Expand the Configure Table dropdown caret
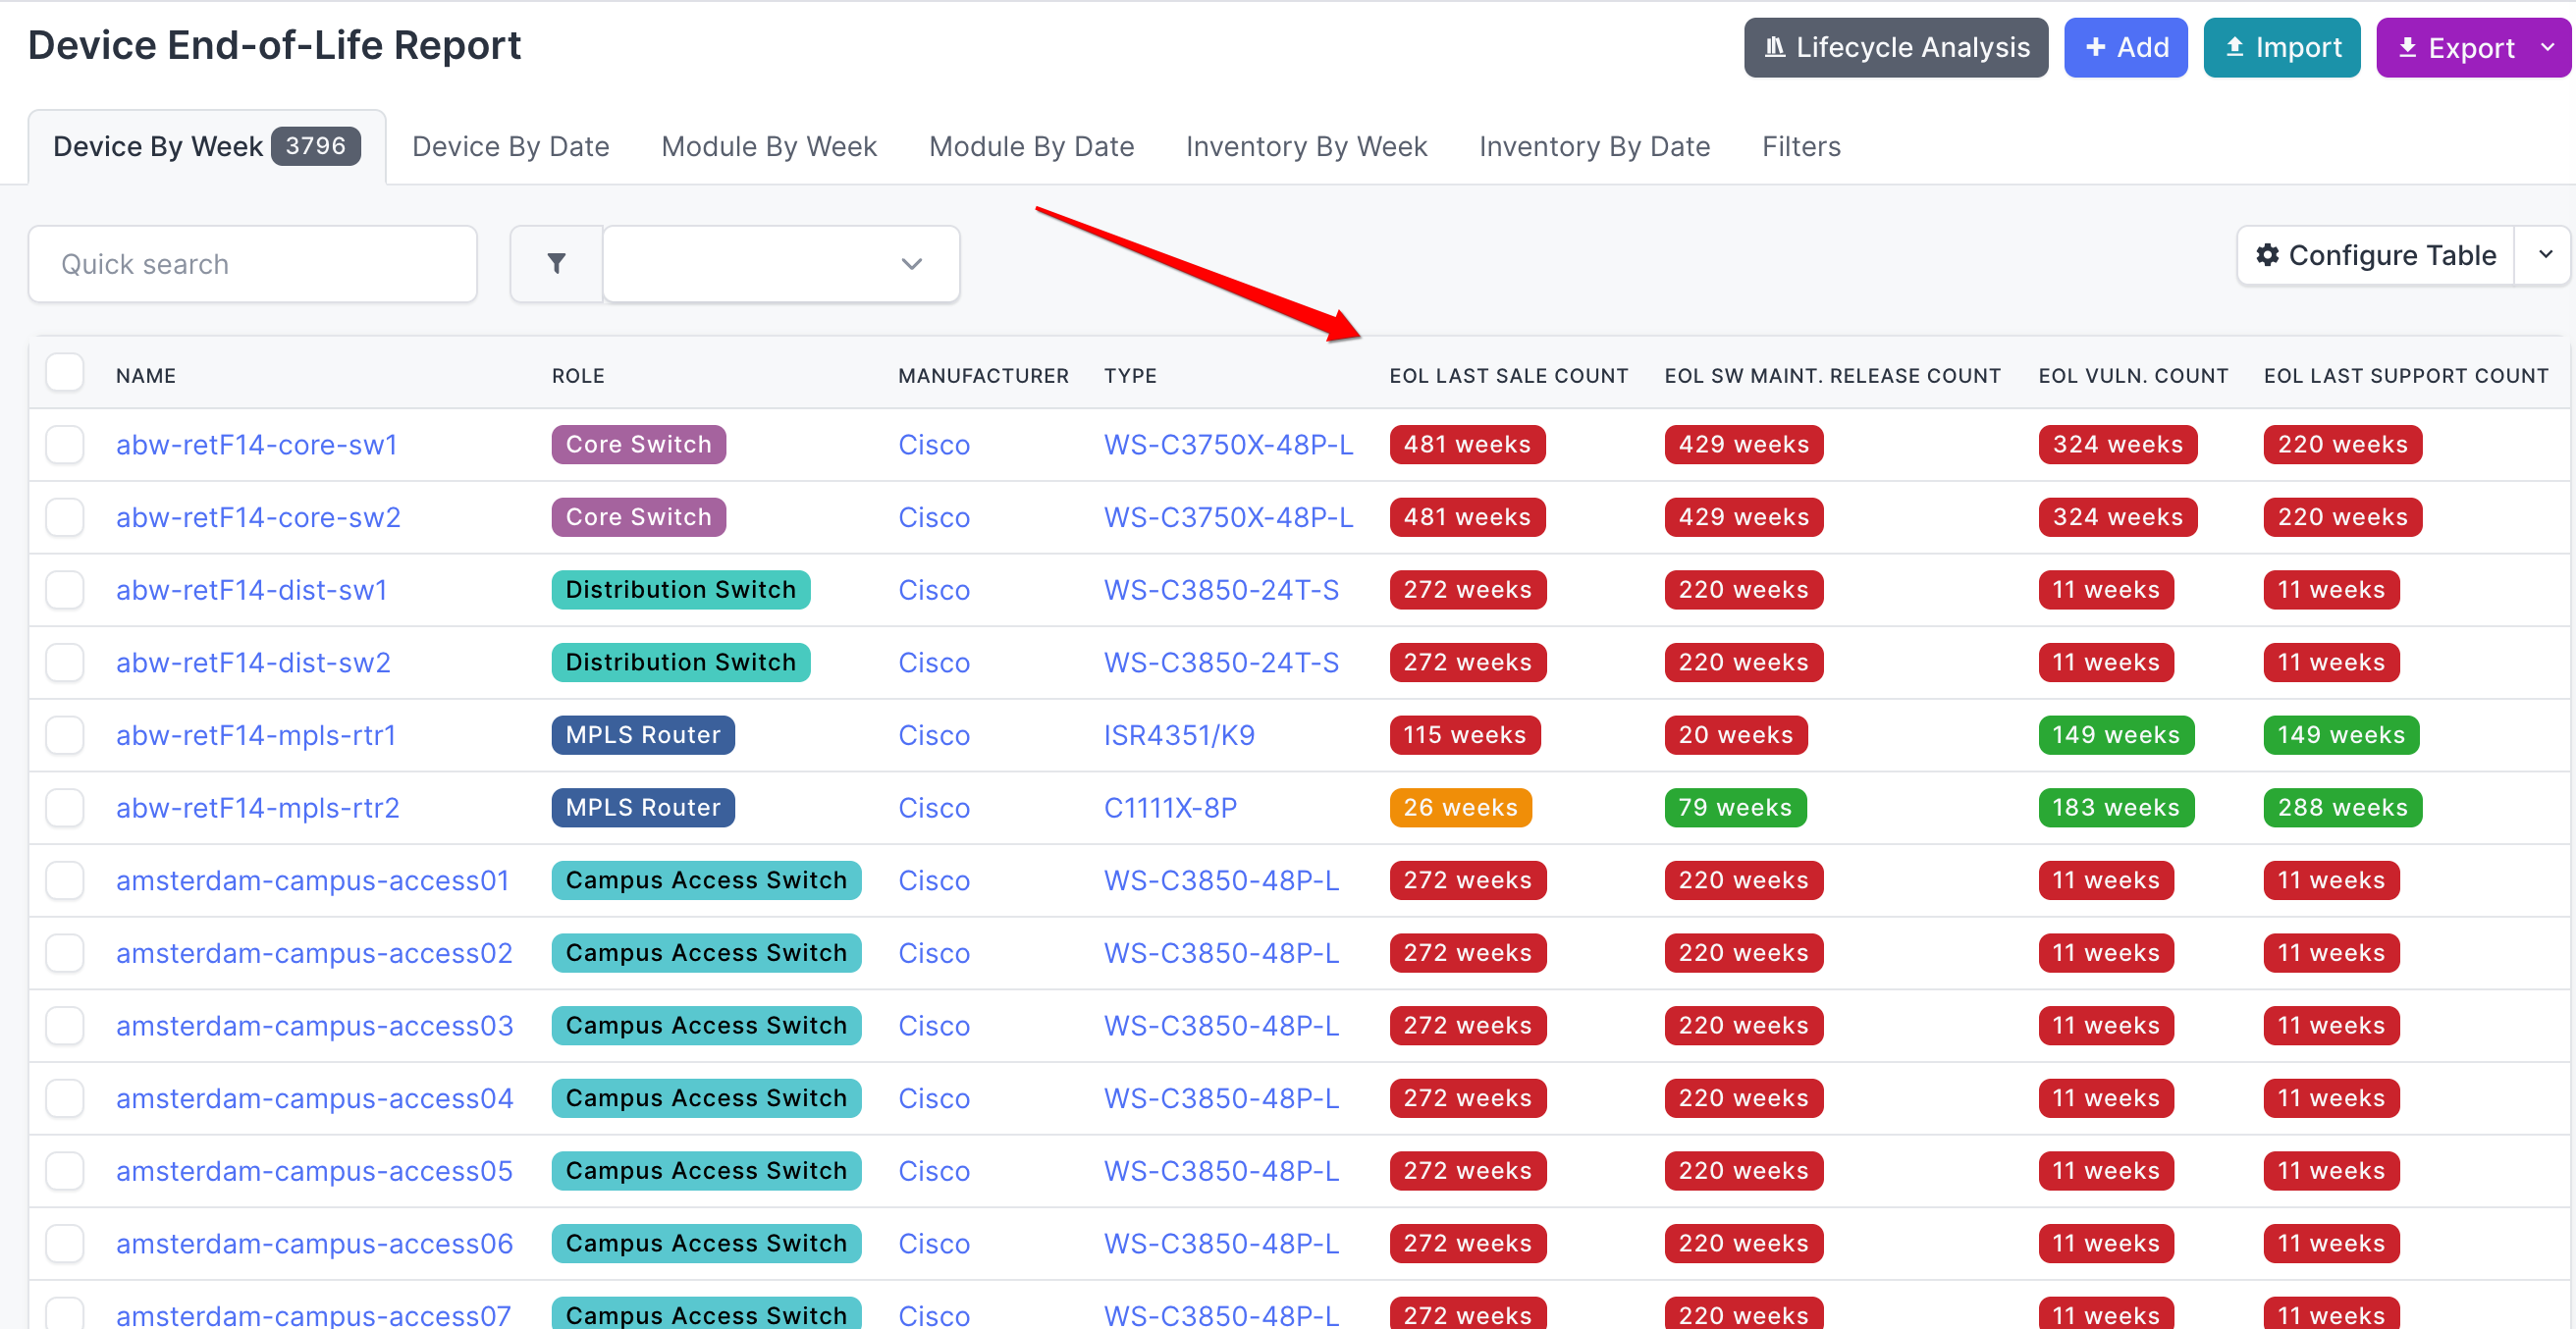 click(2545, 256)
